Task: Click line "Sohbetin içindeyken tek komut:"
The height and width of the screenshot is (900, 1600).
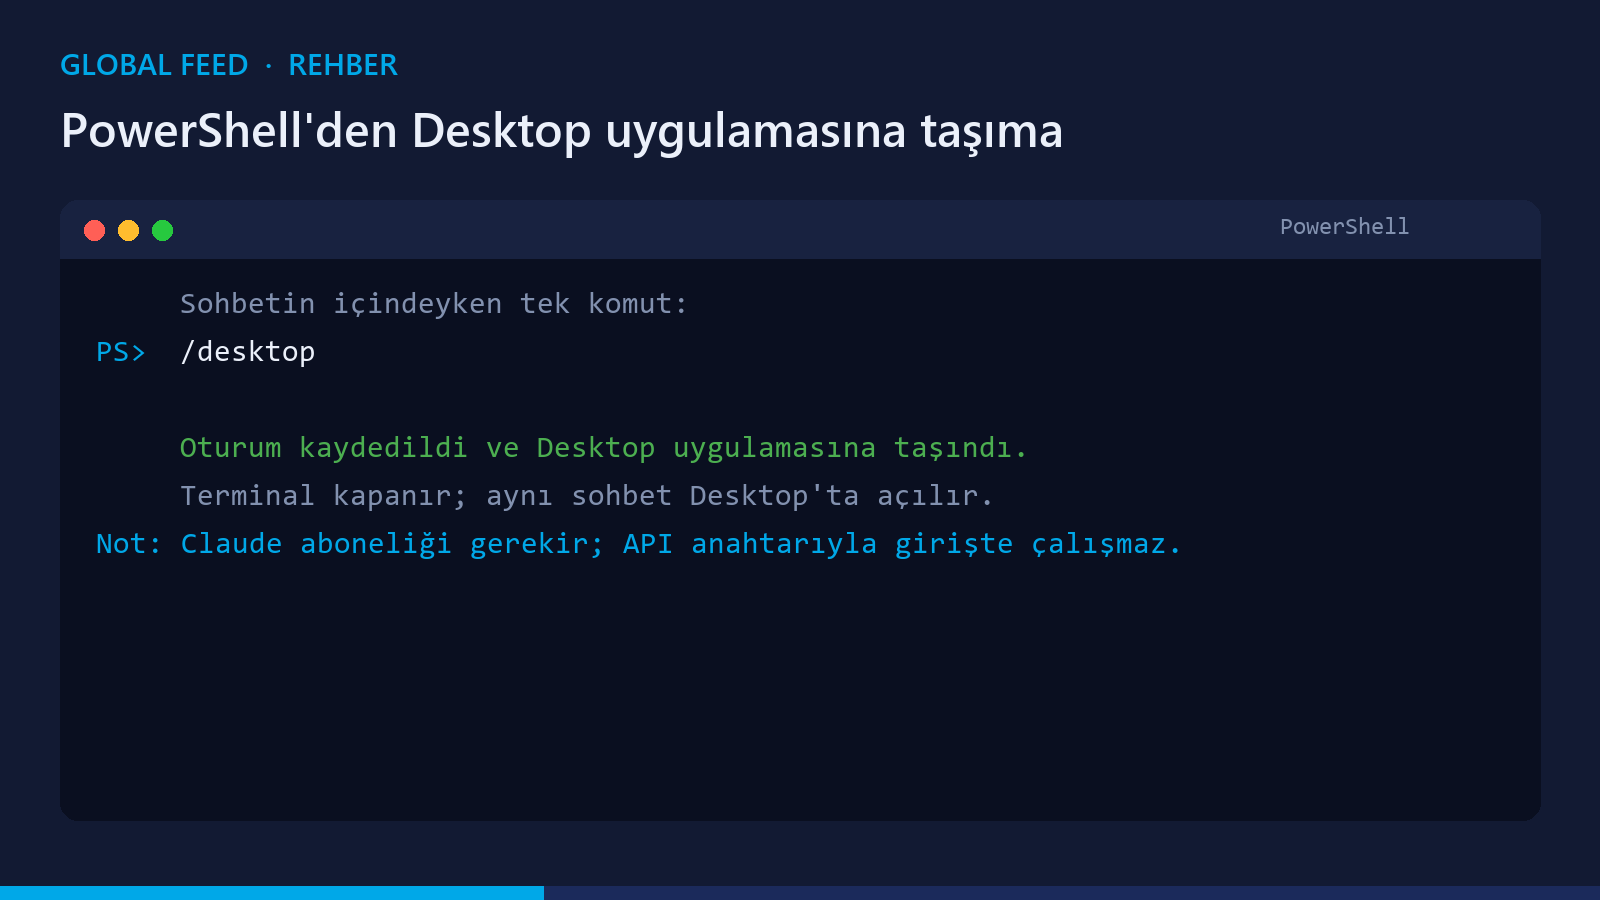Action: (x=434, y=304)
